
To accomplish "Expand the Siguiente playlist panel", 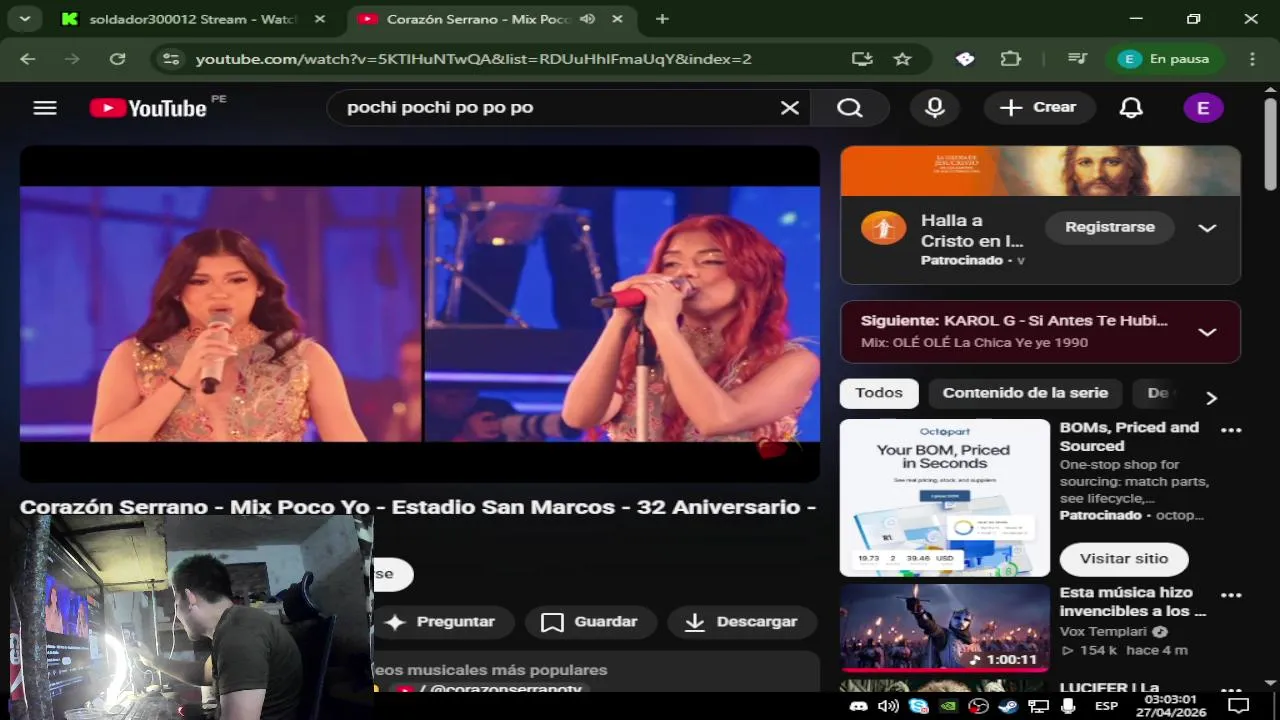I will pyautogui.click(x=1207, y=332).
